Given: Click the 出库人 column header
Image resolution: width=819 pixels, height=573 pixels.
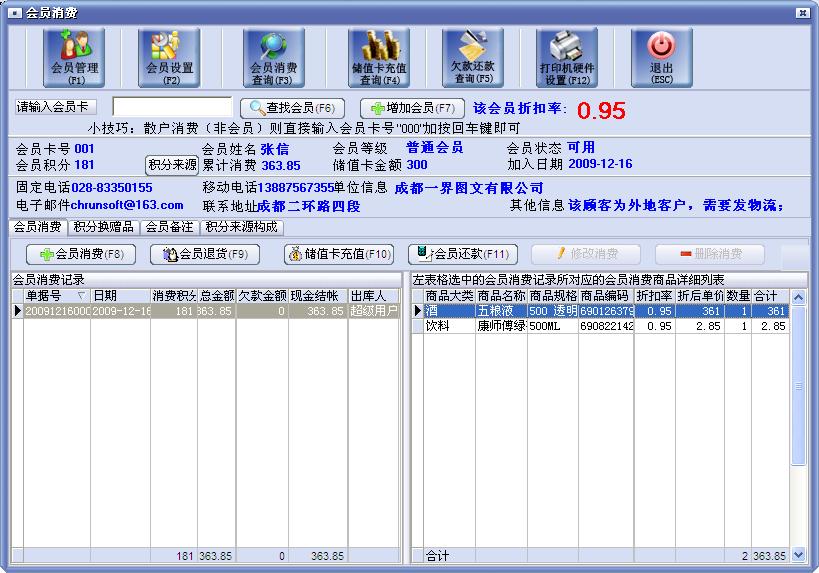Looking at the screenshot, I should pyautogui.click(x=375, y=296).
